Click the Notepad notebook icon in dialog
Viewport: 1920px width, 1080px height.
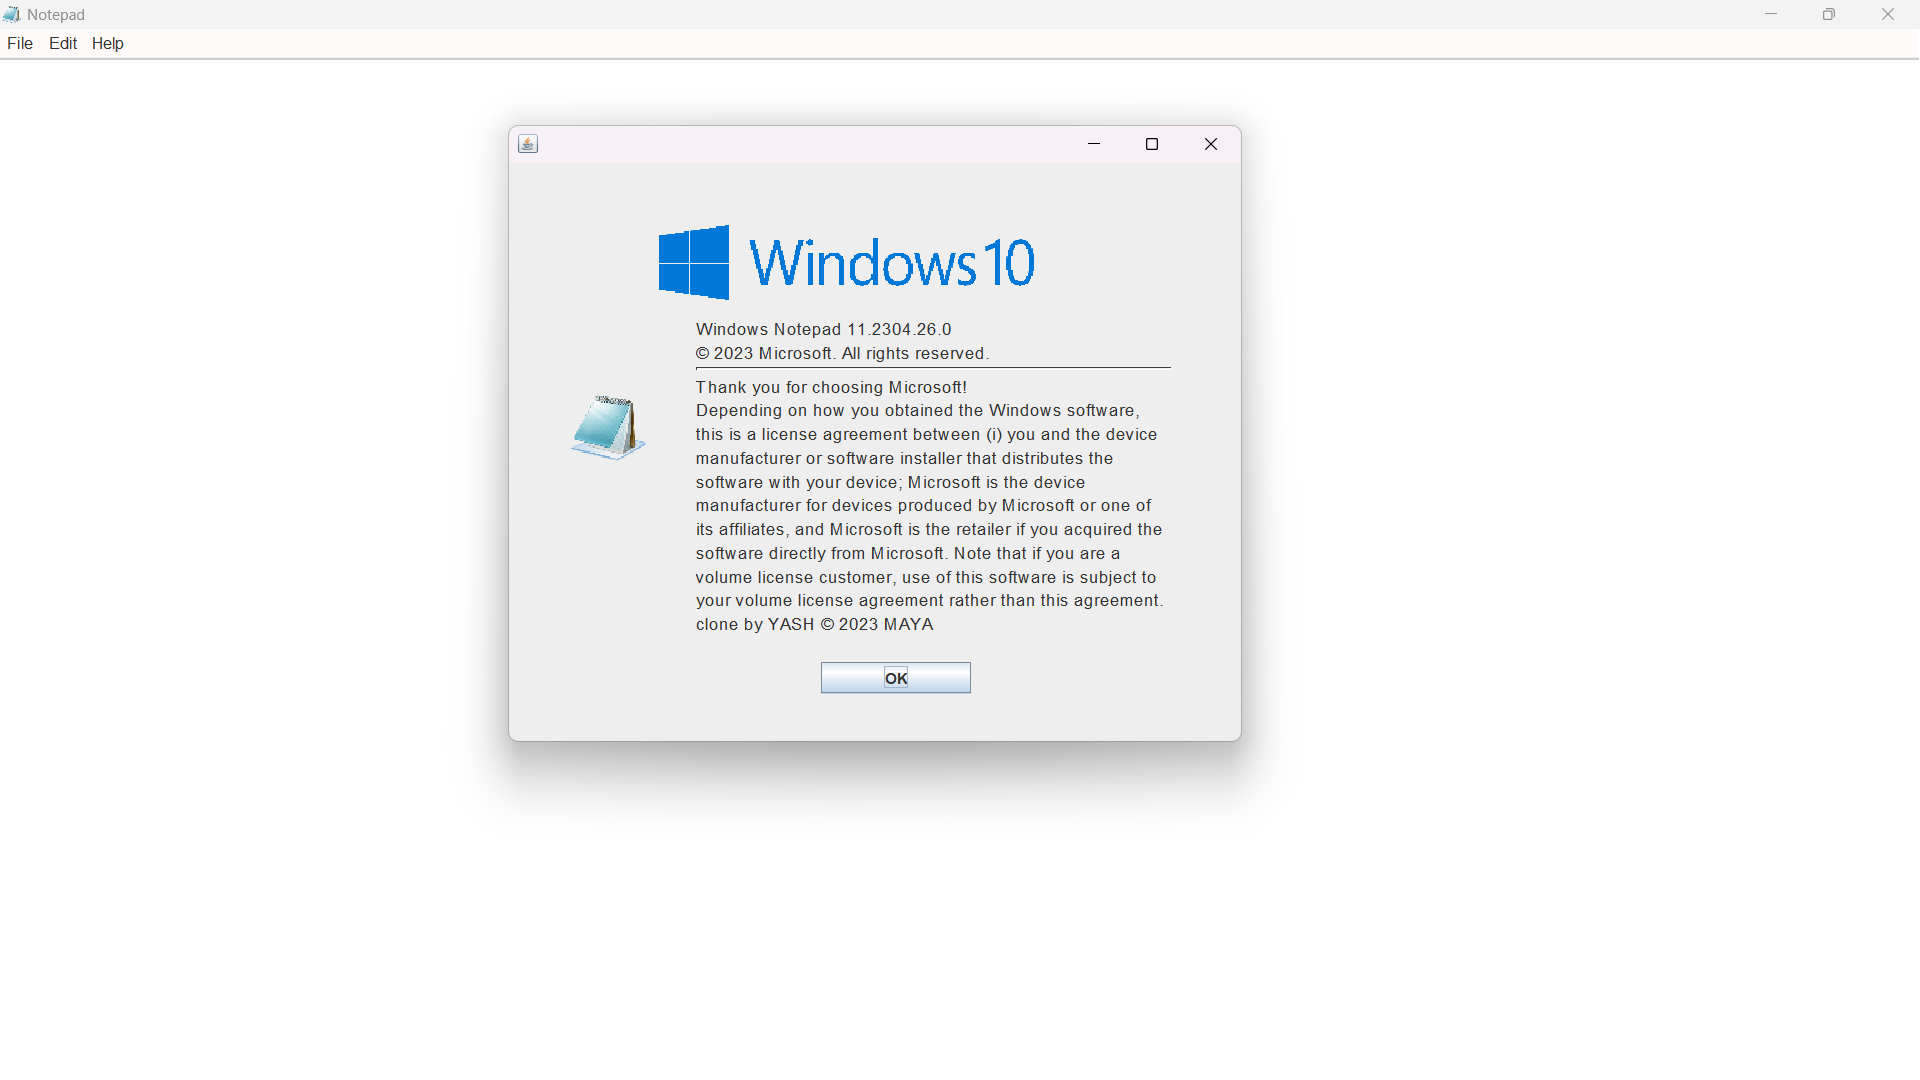(x=607, y=427)
